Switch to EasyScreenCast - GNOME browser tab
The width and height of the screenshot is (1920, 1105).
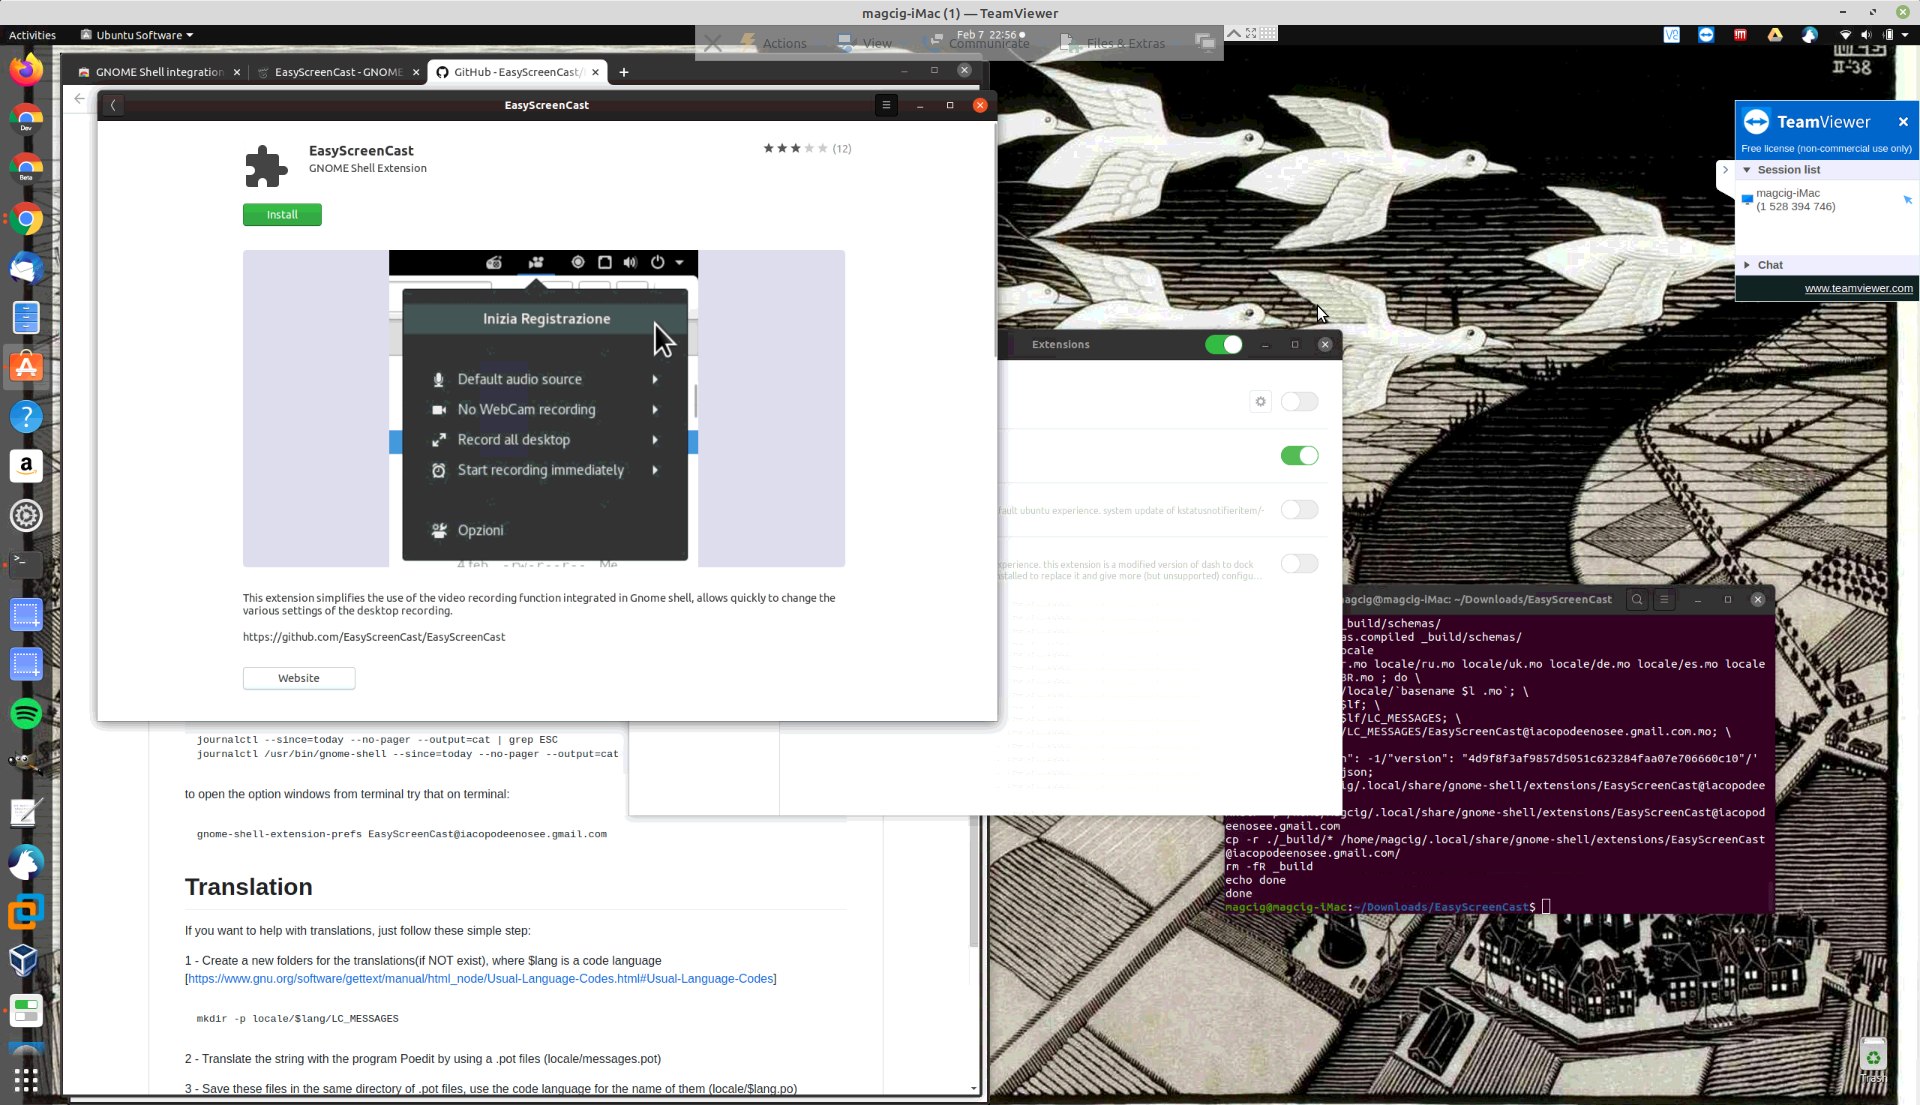tap(339, 72)
